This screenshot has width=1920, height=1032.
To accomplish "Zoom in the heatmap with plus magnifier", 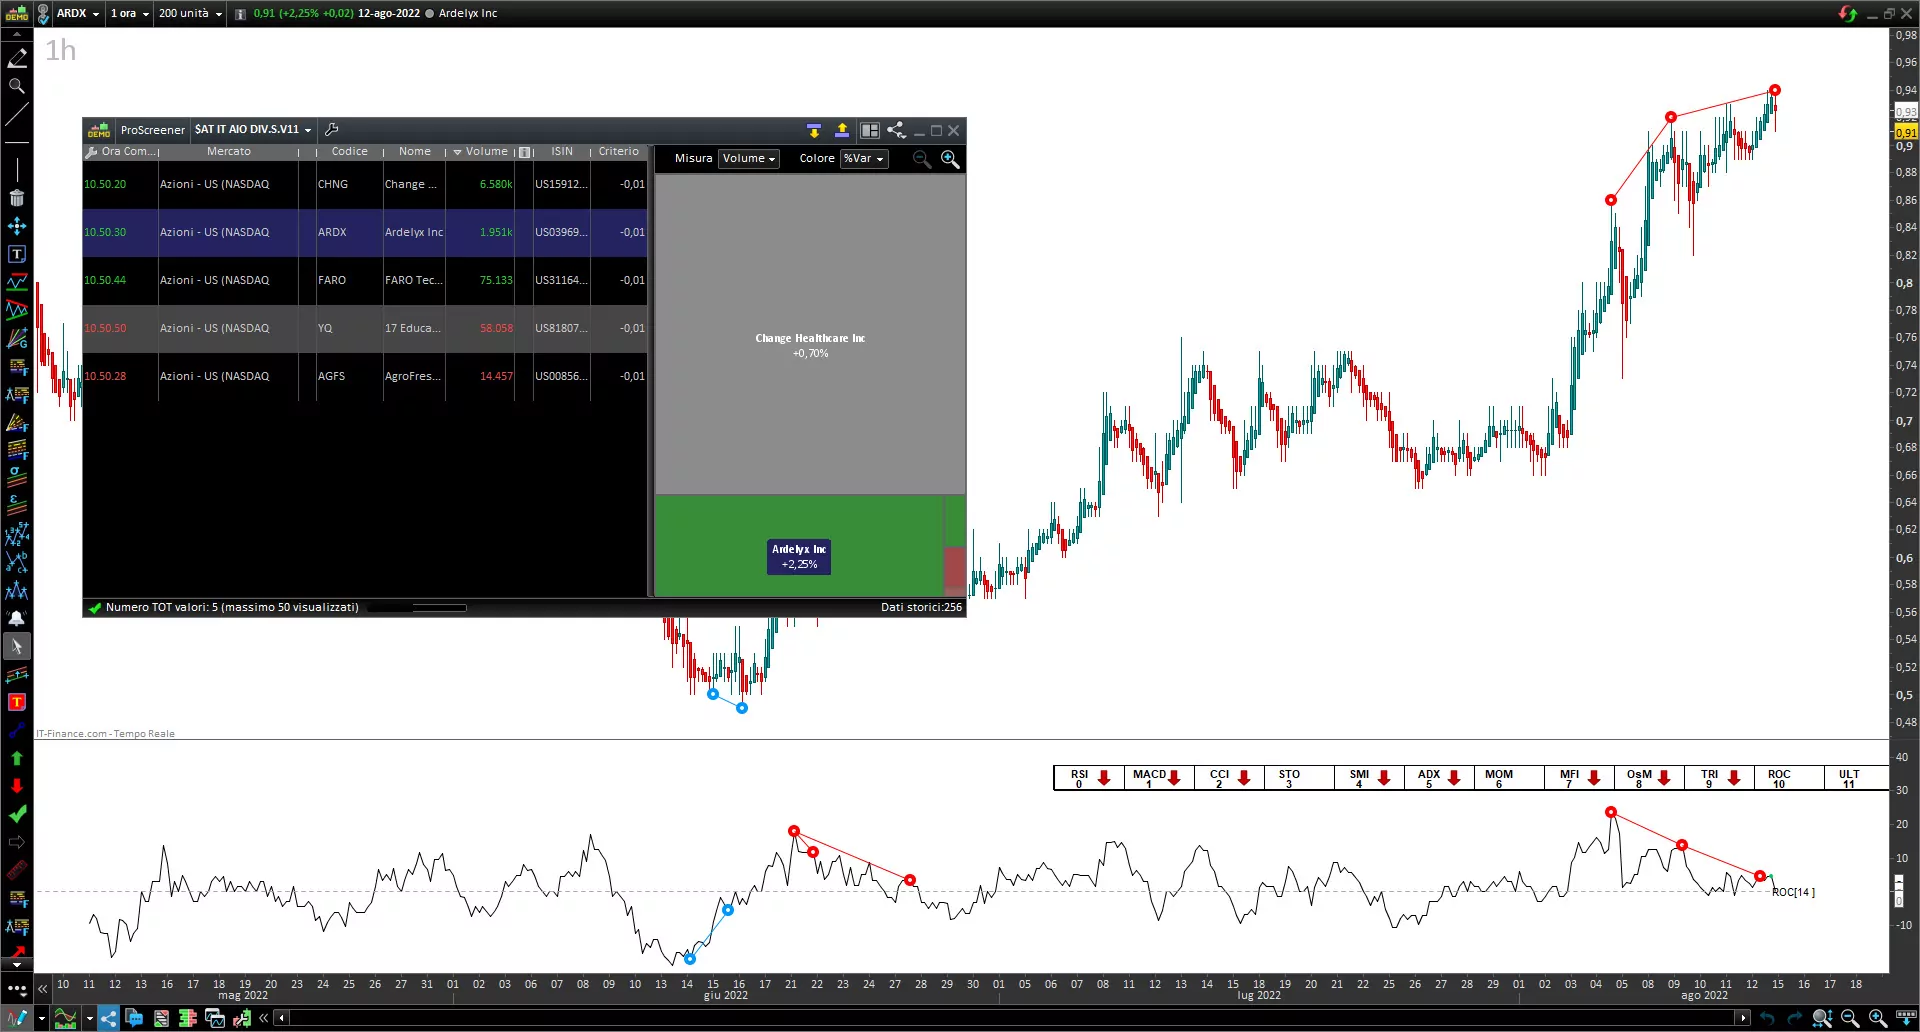I will [950, 159].
